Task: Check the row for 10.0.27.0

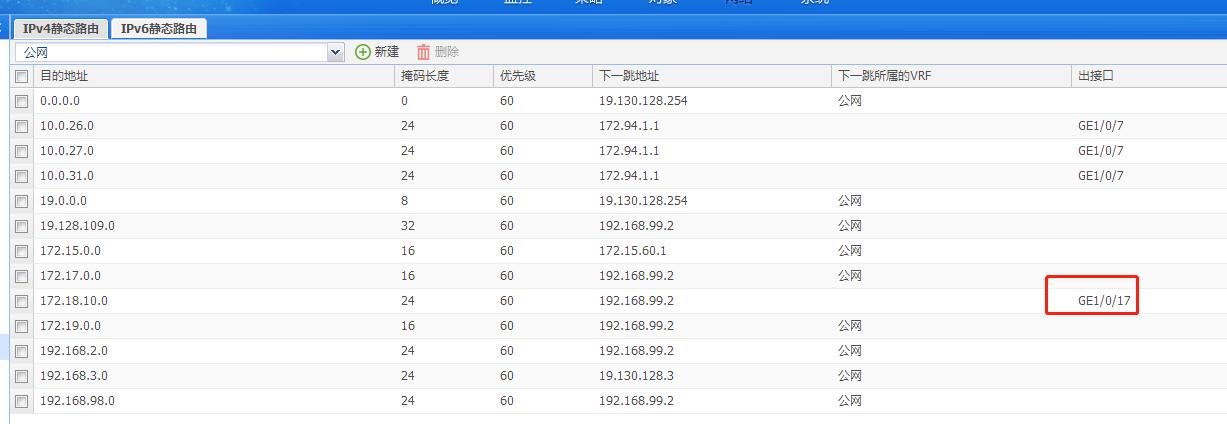Action: coord(21,151)
